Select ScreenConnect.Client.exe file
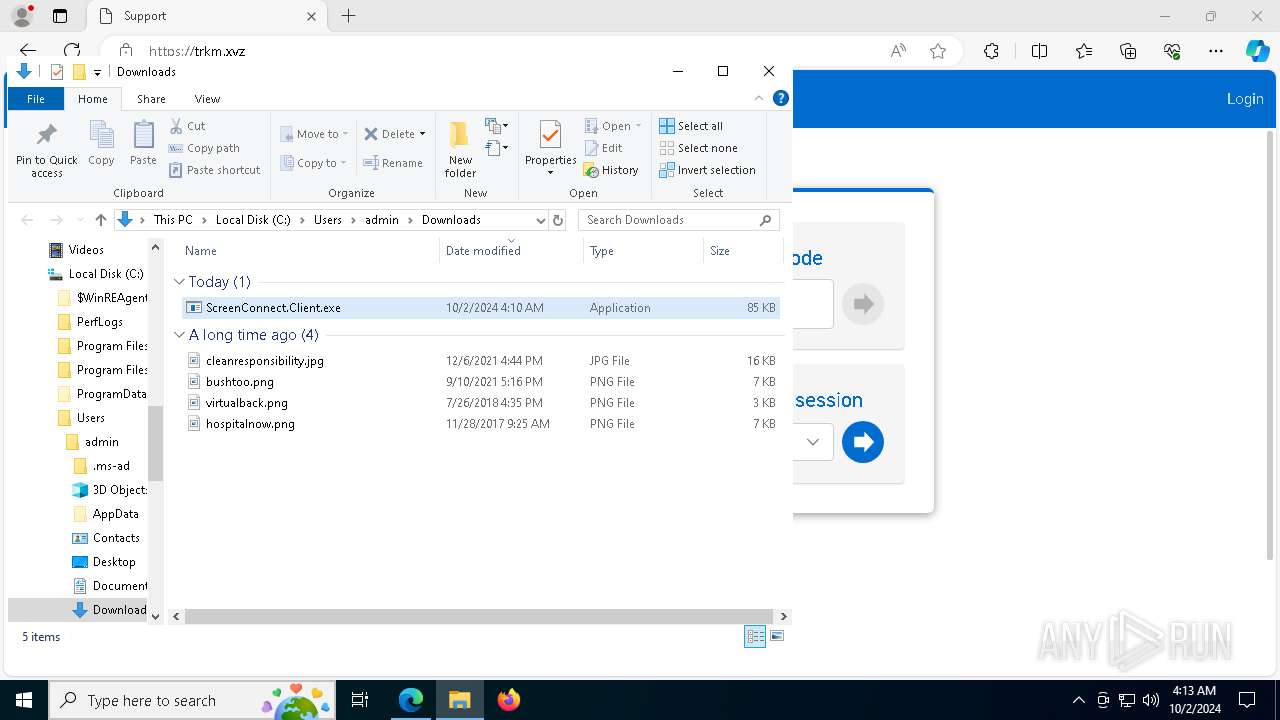The image size is (1280, 720). pos(480,308)
